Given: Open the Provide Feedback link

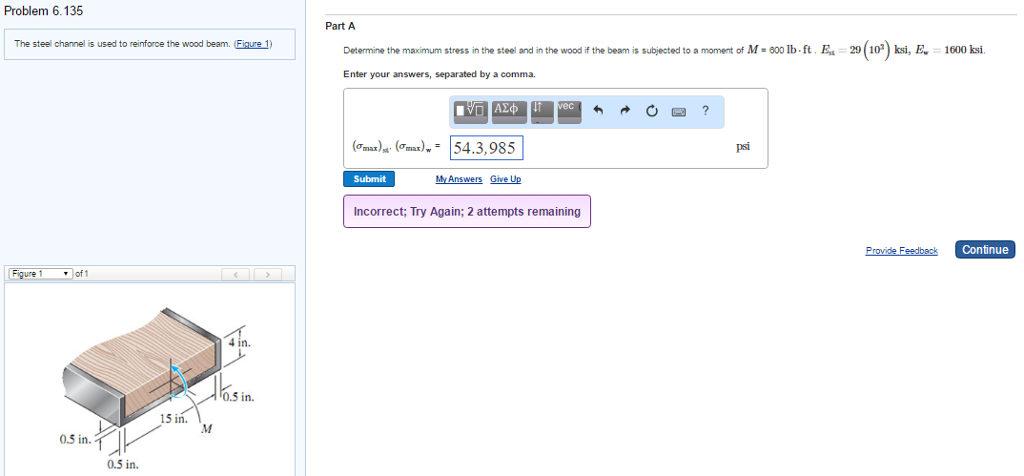Looking at the screenshot, I should pos(901,250).
